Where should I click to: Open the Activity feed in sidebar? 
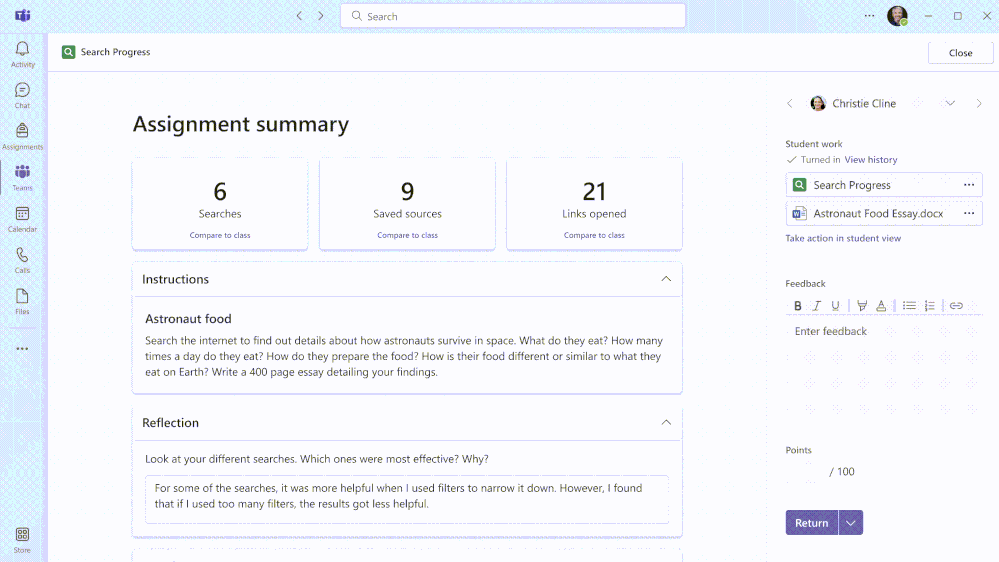point(22,54)
